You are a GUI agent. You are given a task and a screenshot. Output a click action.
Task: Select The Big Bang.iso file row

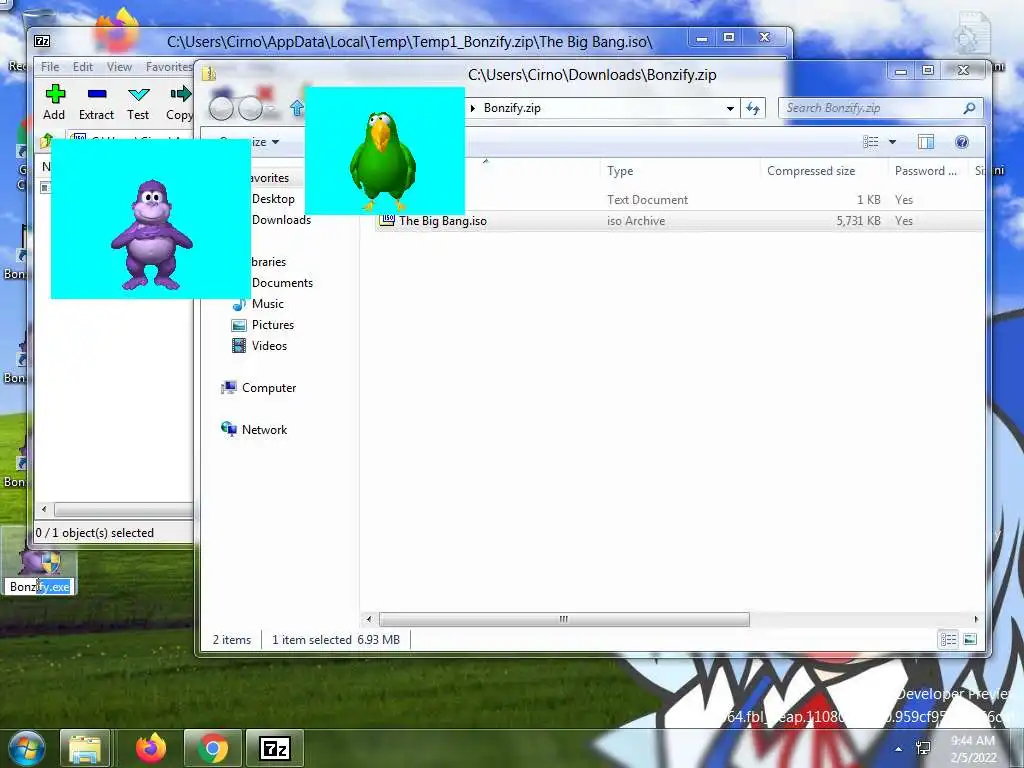tap(679, 221)
